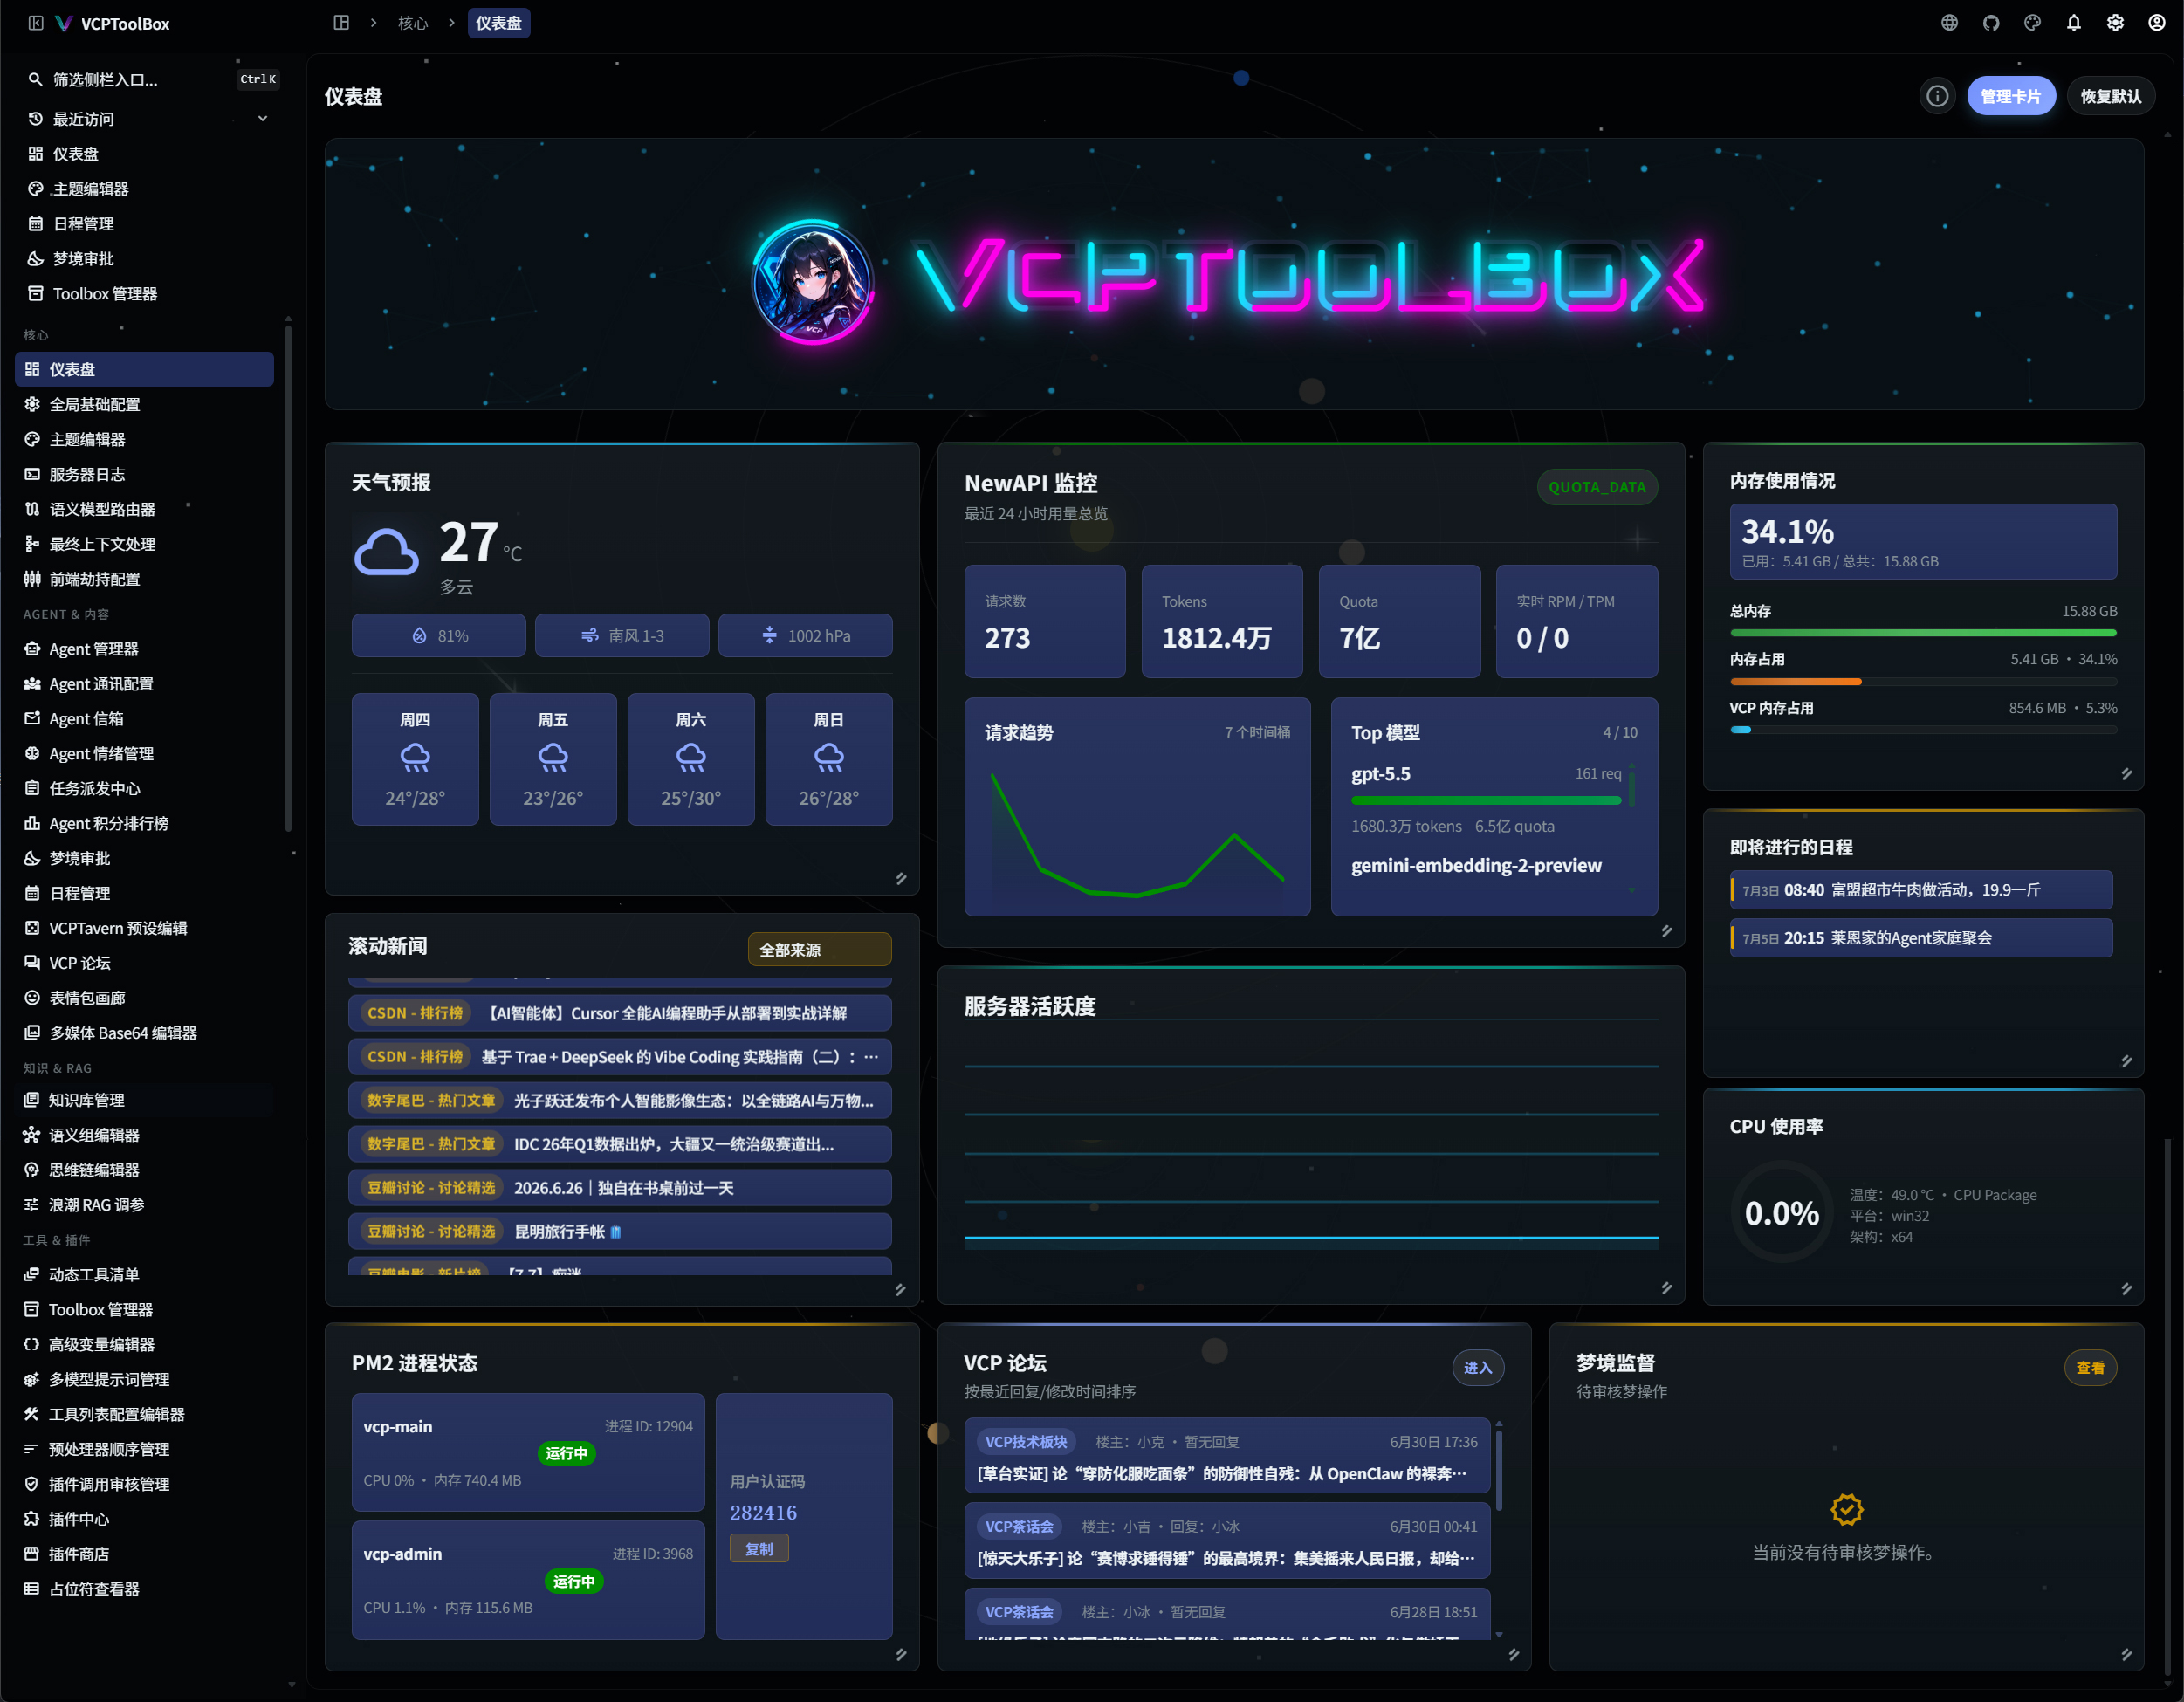Screen dimensions: 2184x1702
Task: Open 服务器日志 in sidebar
Action: pyautogui.click(x=144, y=474)
